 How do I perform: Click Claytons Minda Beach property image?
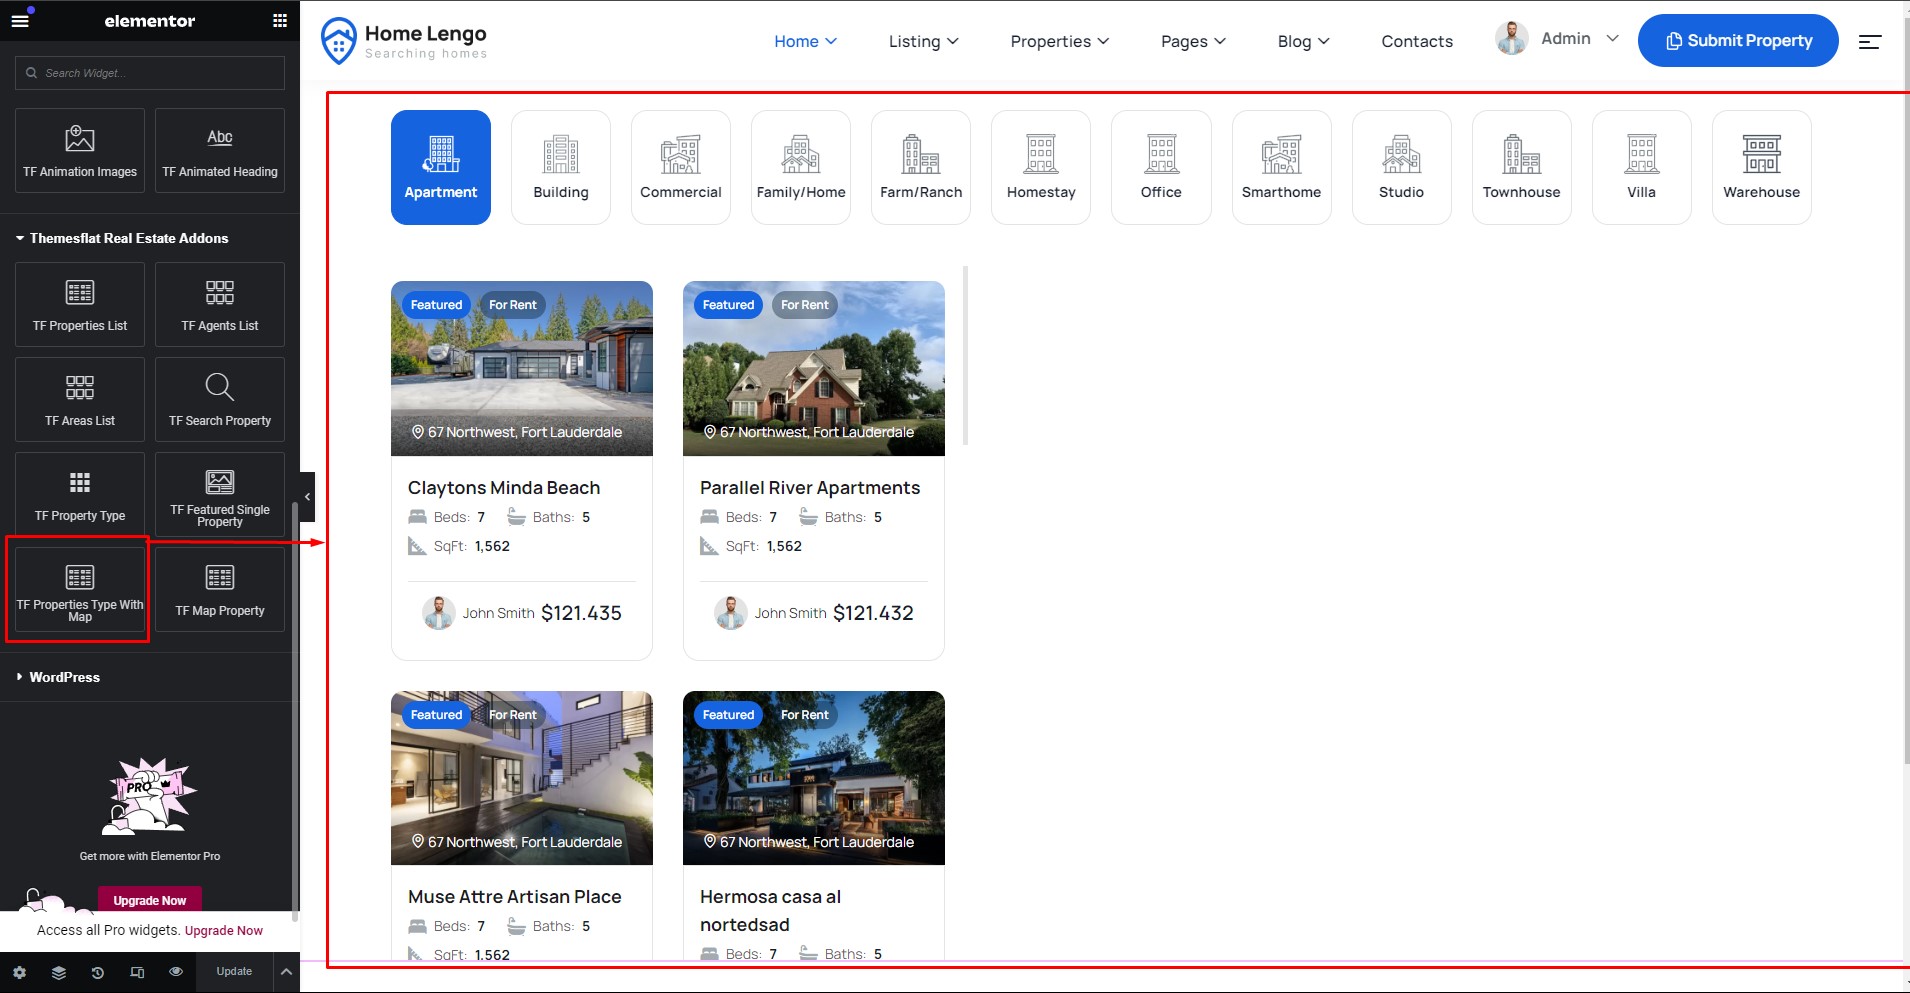click(x=522, y=368)
